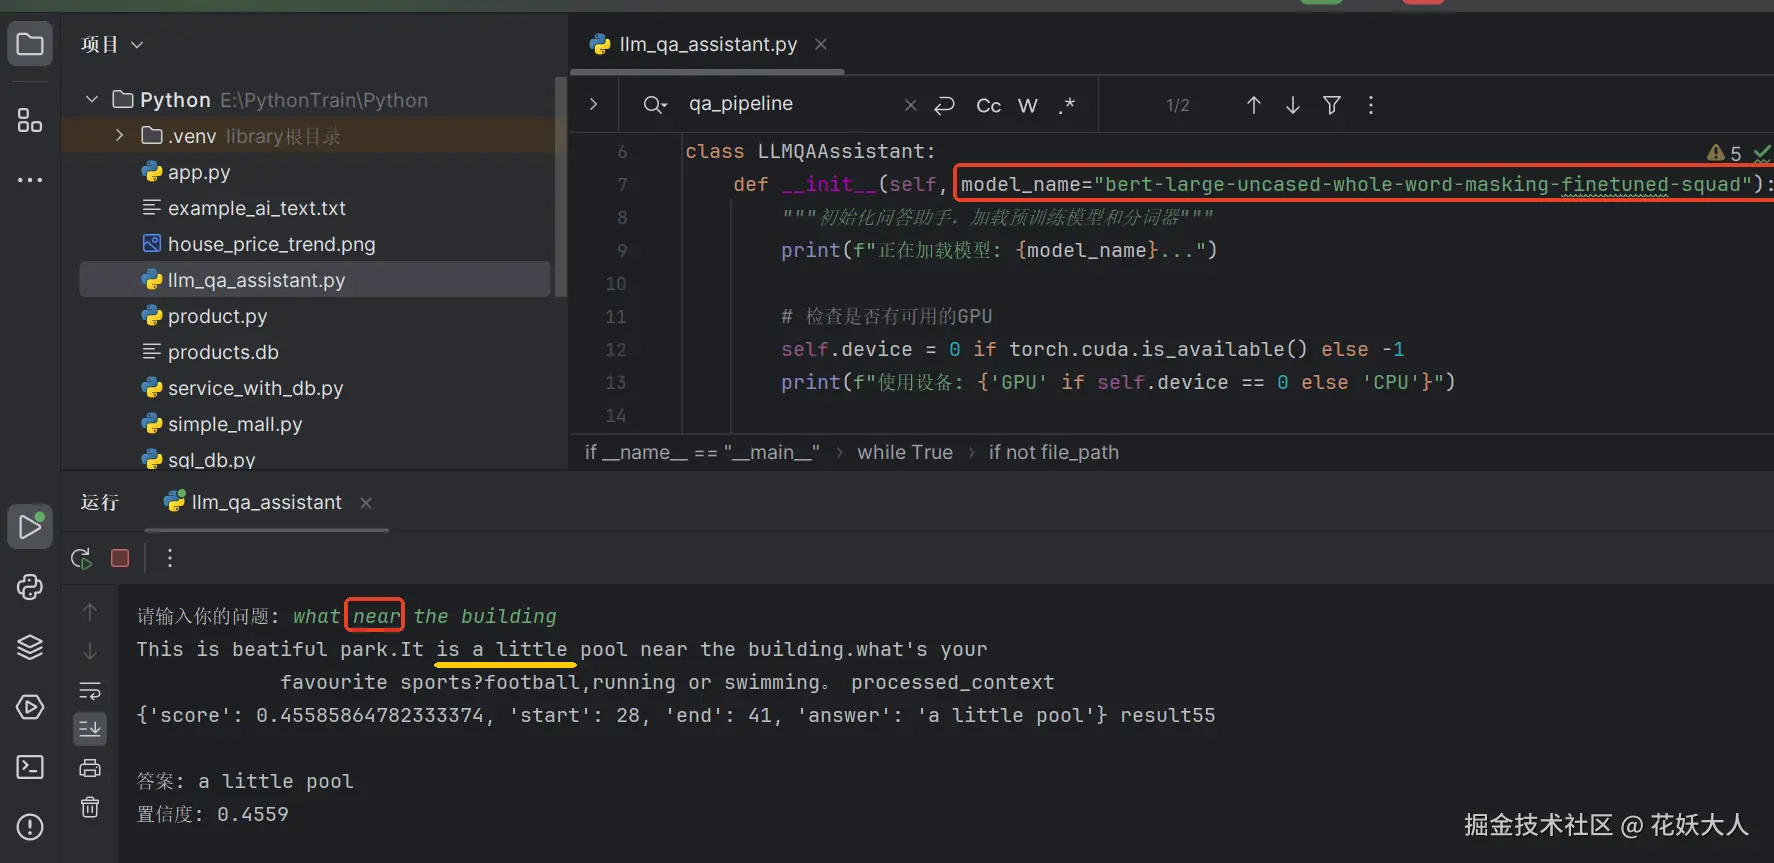Click the qa_pipeline search input field
Image resolution: width=1774 pixels, height=863 pixels.
point(790,104)
